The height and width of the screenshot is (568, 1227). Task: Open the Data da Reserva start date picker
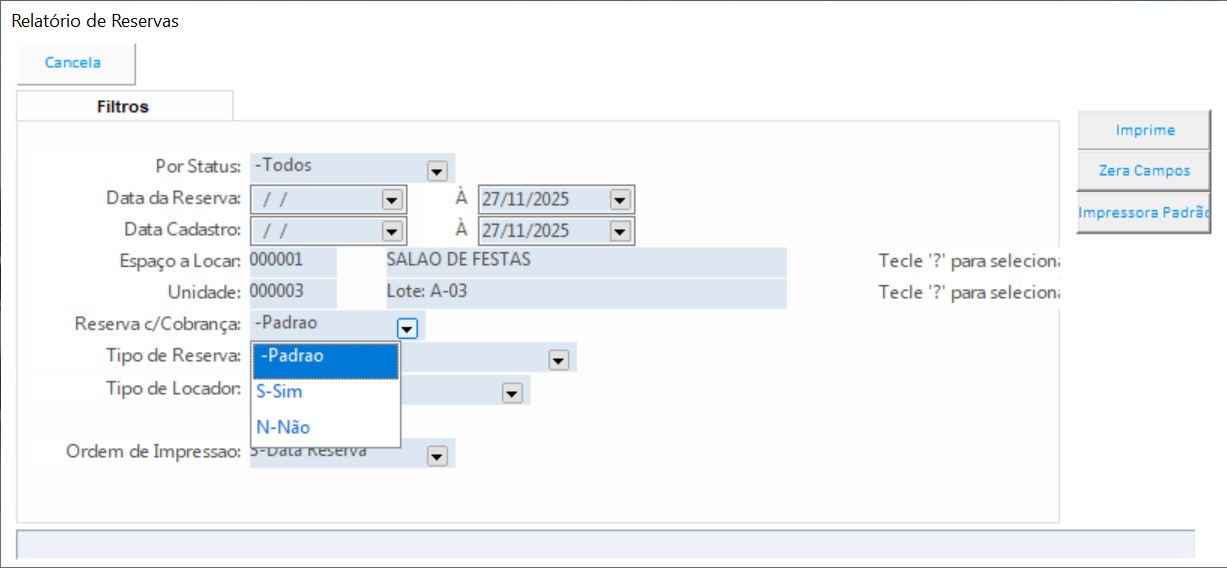pos(391,200)
